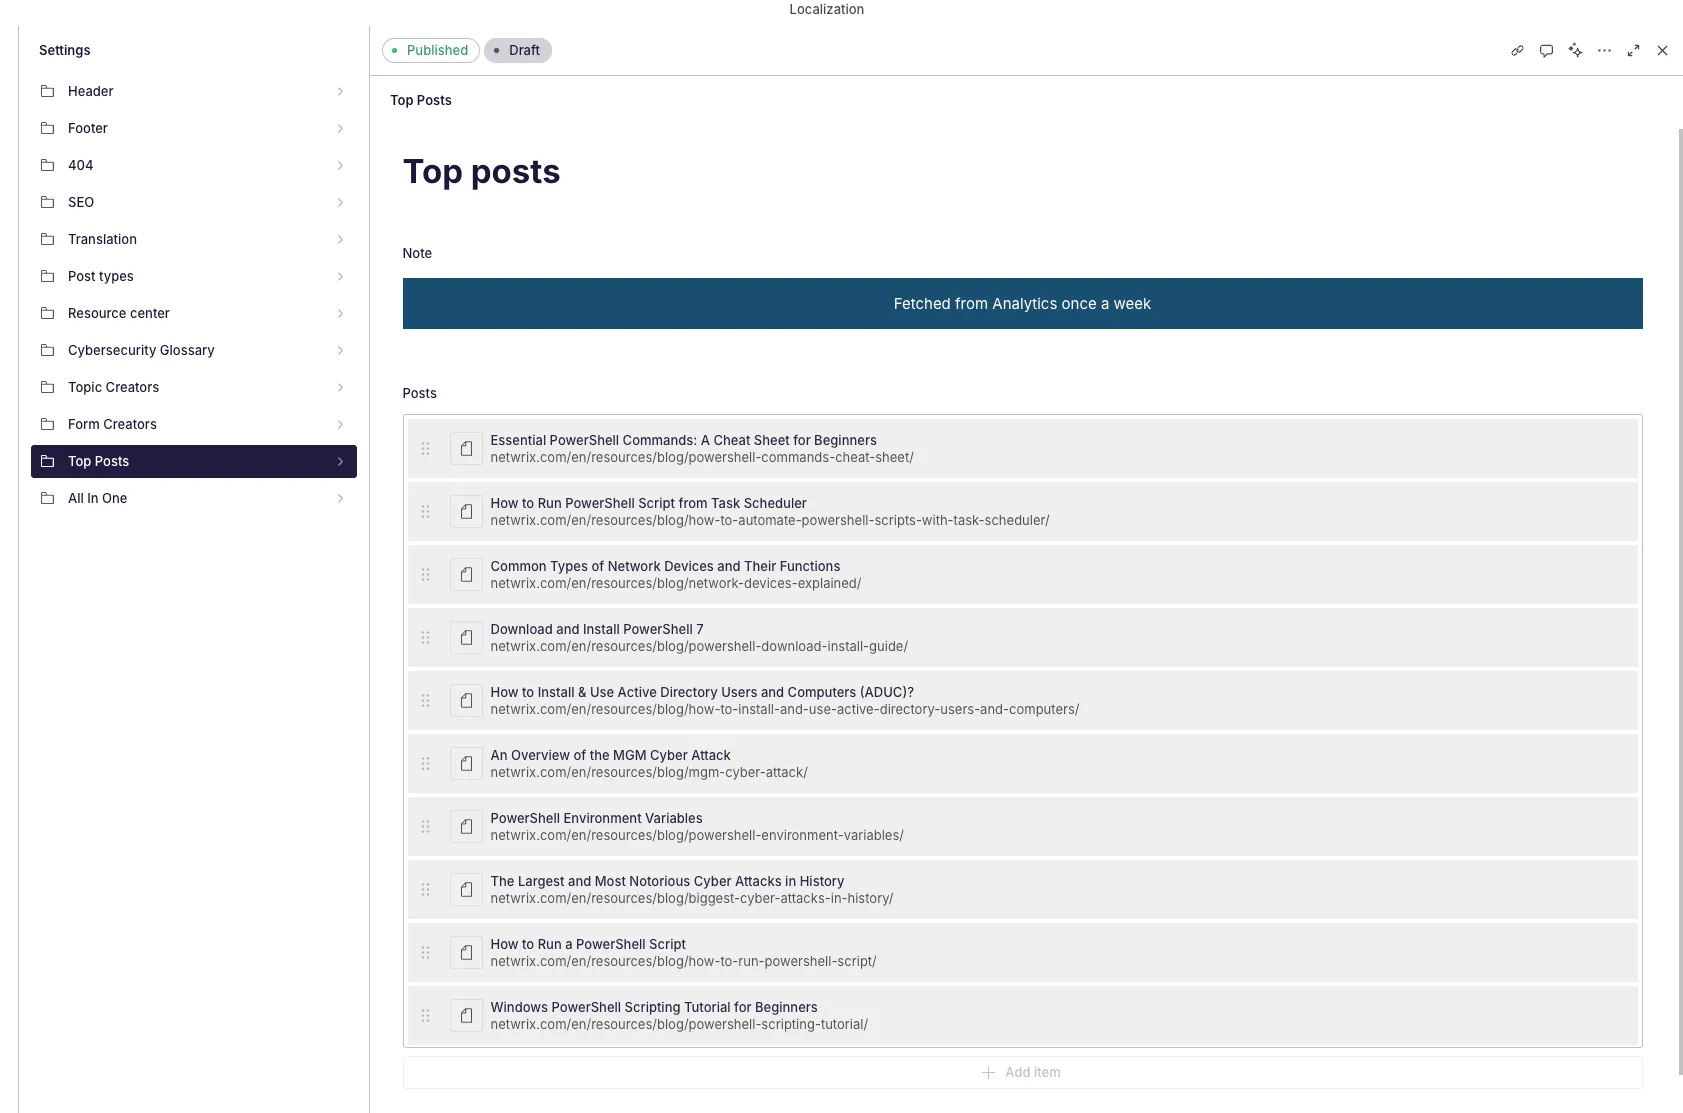The width and height of the screenshot is (1683, 1113).
Task: Expand the Cybersecurity Glossary chevron
Action: (x=340, y=350)
